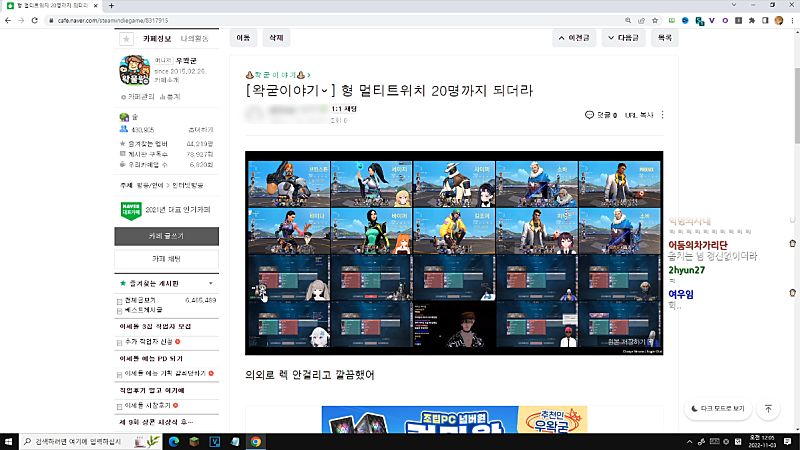800x450 pixels.
Task: Copy the post link with URL 복사
Action: (x=639, y=115)
